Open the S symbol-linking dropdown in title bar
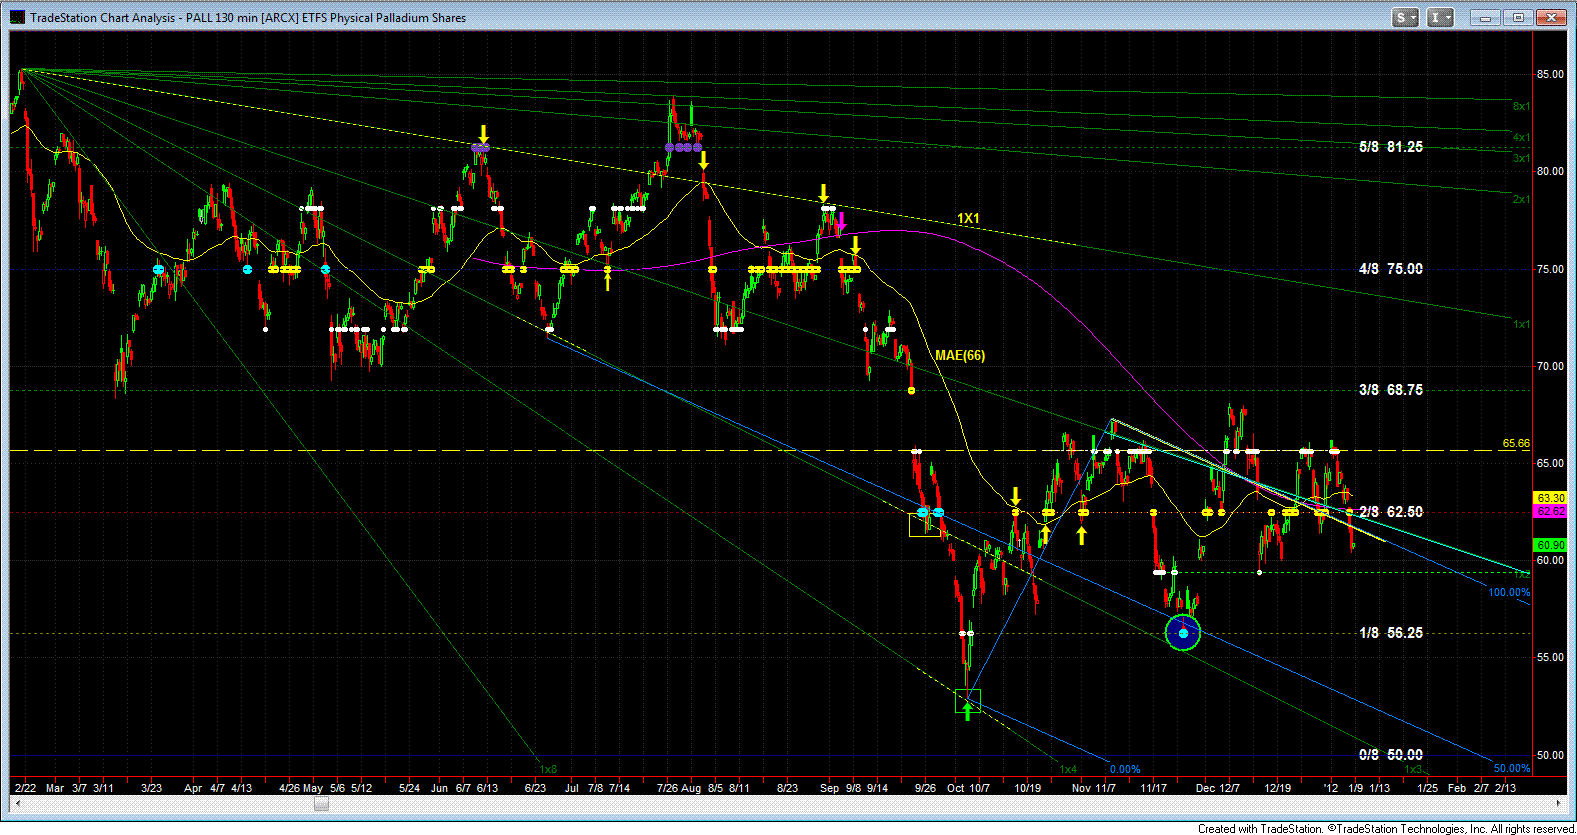1577x835 pixels. (x=1406, y=17)
